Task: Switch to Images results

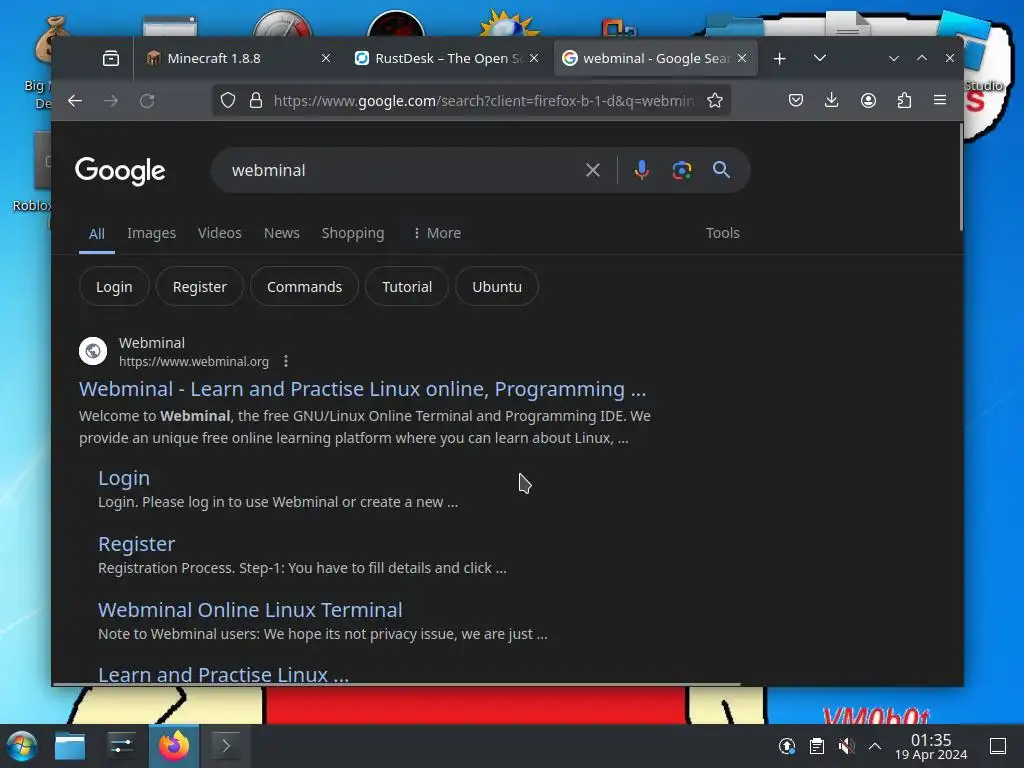Action: 152,233
